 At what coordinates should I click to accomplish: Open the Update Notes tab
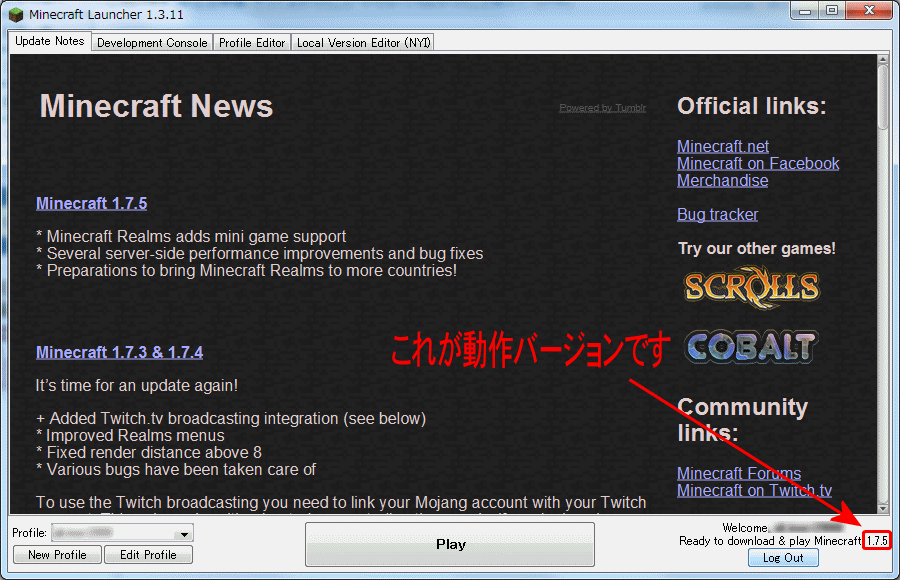[50, 41]
